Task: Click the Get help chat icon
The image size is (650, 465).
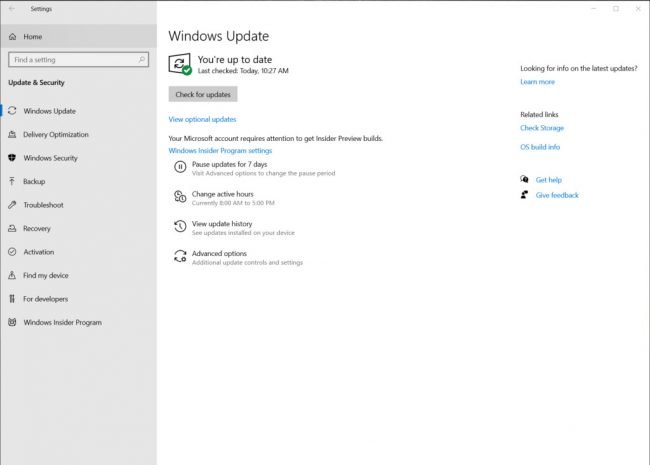Action: tap(524, 179)
